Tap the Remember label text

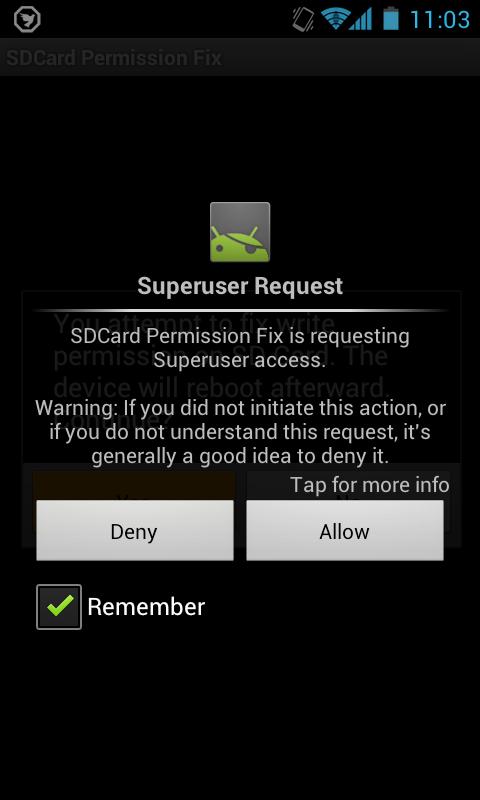(146, 607)
